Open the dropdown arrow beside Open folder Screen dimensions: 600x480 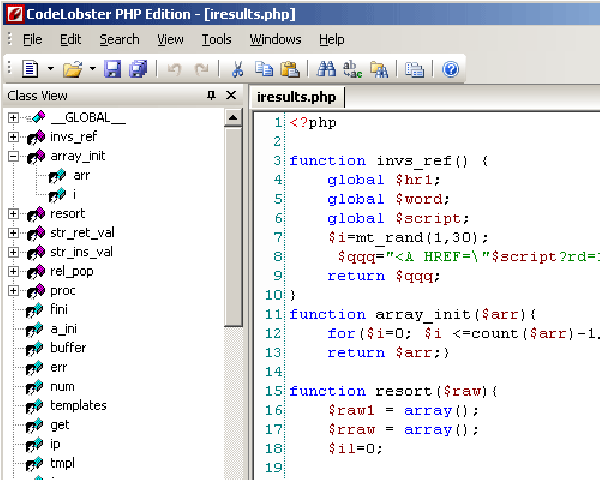click(x=92, y=69)
